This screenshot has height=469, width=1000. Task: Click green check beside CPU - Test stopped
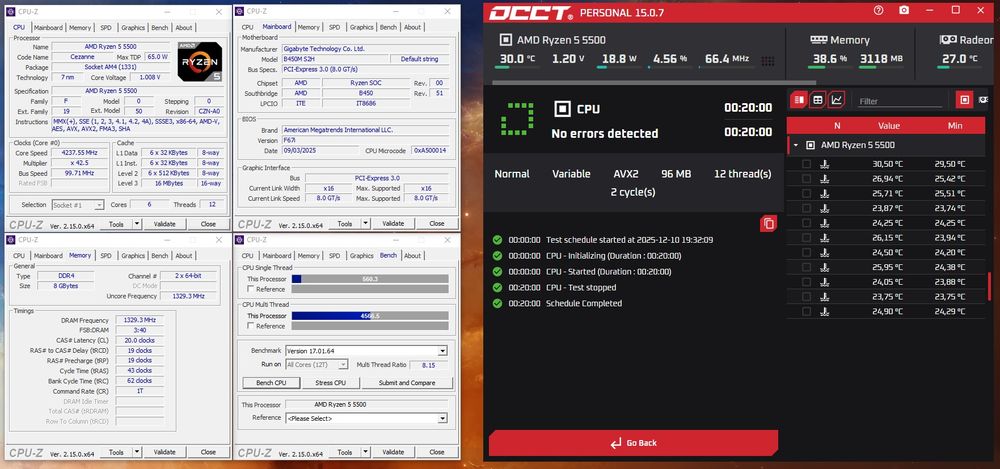(497, 287)
